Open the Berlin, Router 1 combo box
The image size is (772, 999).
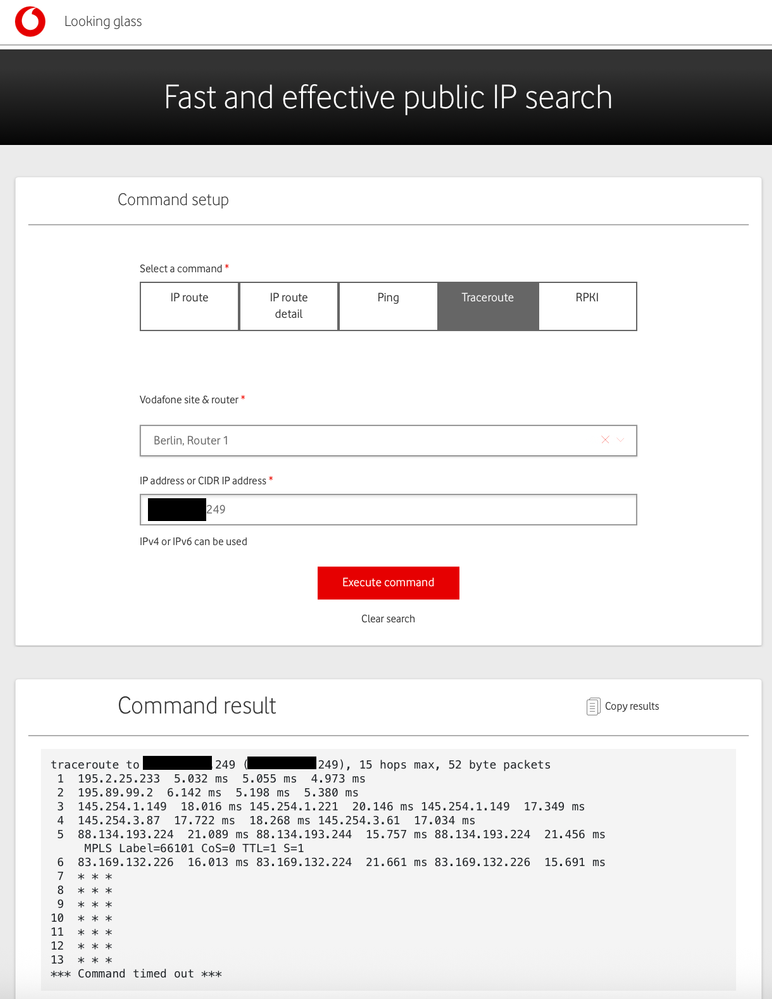tap(388, 440)
